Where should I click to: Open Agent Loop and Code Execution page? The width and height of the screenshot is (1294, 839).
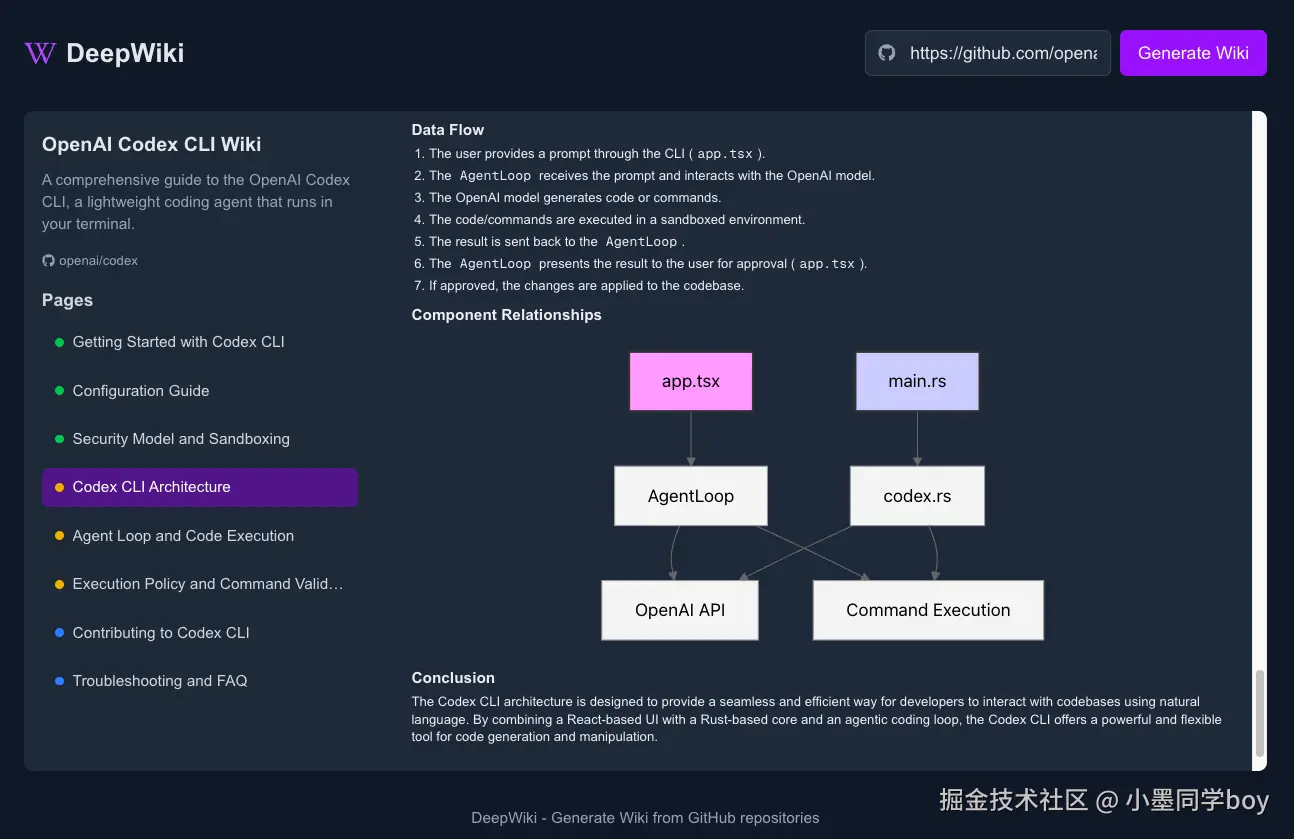tap(200, 536)
